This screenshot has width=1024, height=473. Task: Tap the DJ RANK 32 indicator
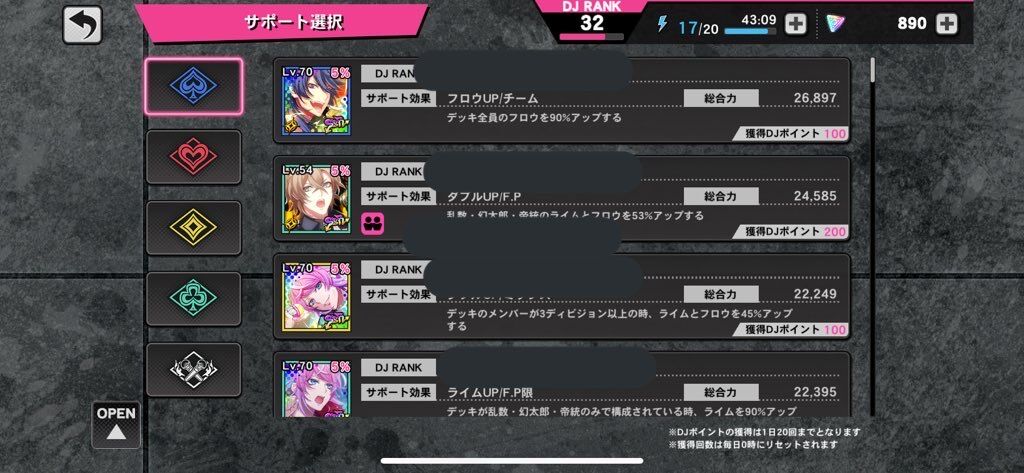click(591, 20)
